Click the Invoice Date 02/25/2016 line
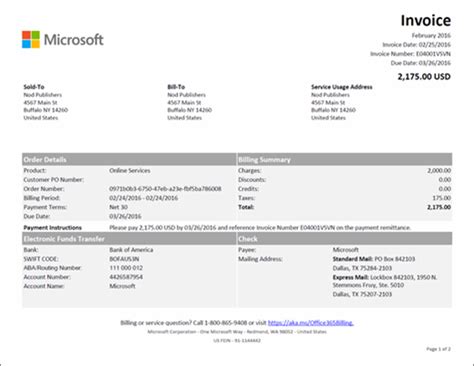Image resolution: width=474 pixels, height=366 pixels. pos(417,45)
